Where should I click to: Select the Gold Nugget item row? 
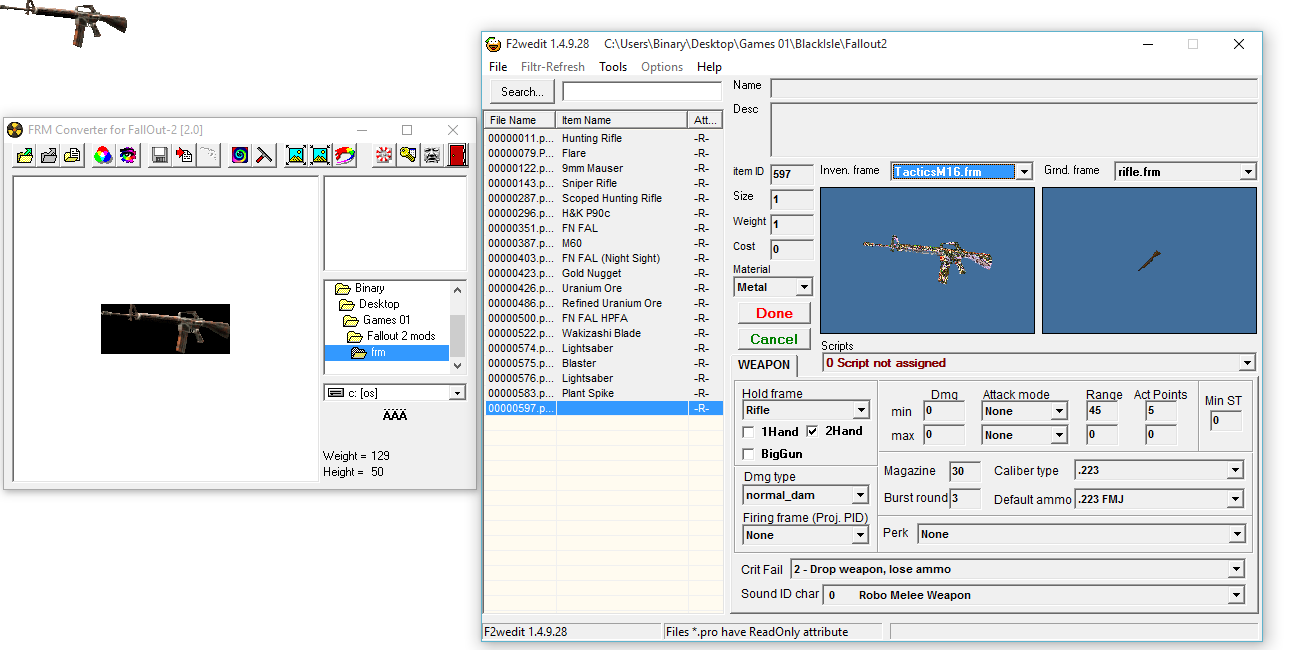tap(603, 273)
